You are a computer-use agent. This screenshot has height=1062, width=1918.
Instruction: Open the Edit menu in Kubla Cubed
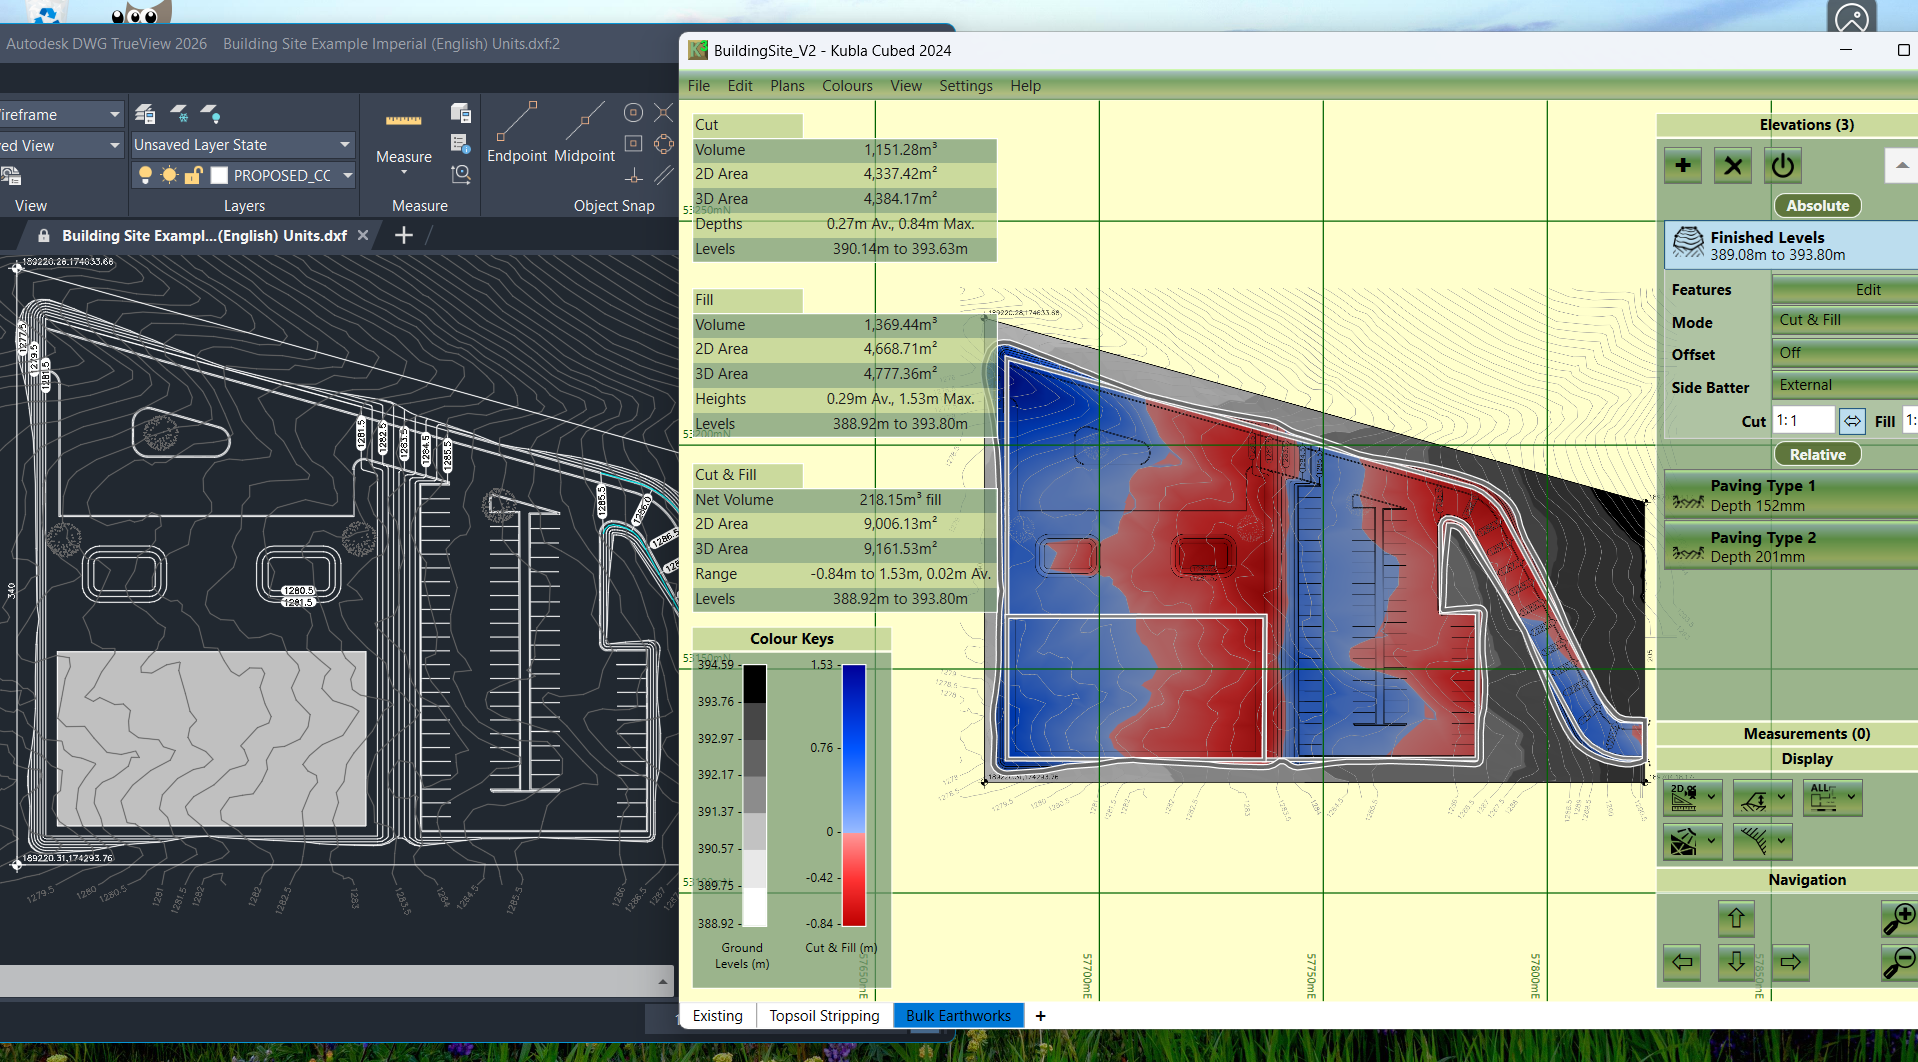tap(740, 86)
